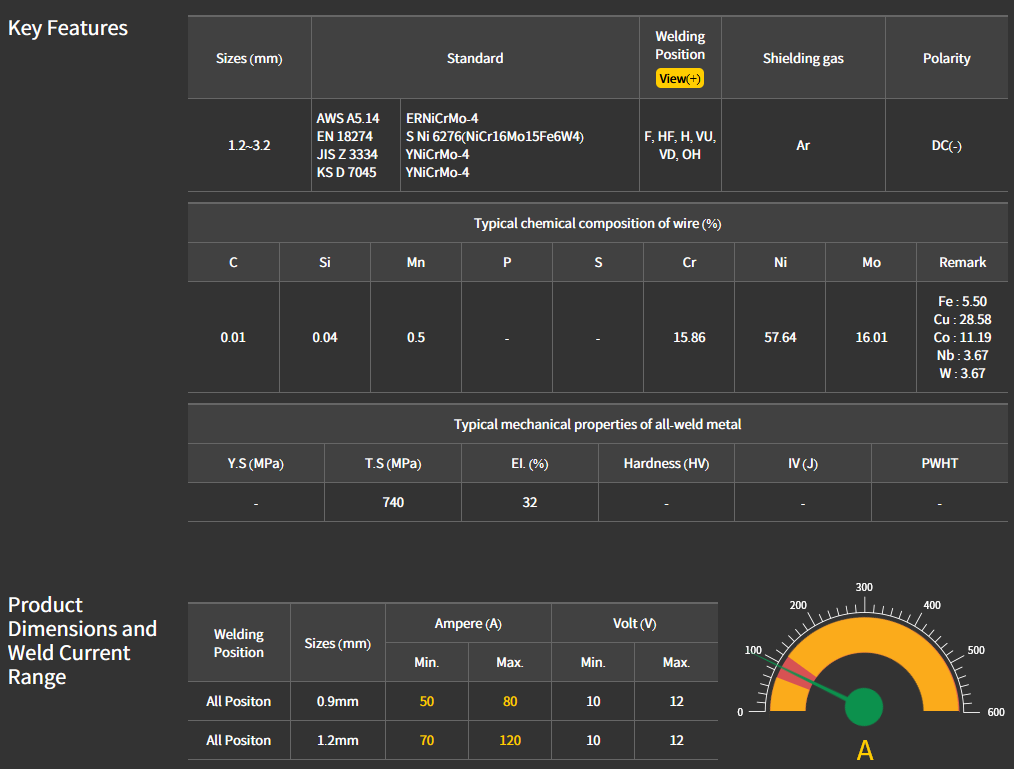The image size is (1014, 769).
Task: Click the yellow View(+) button
Action: pyautogui.click(x=680, y=78)
